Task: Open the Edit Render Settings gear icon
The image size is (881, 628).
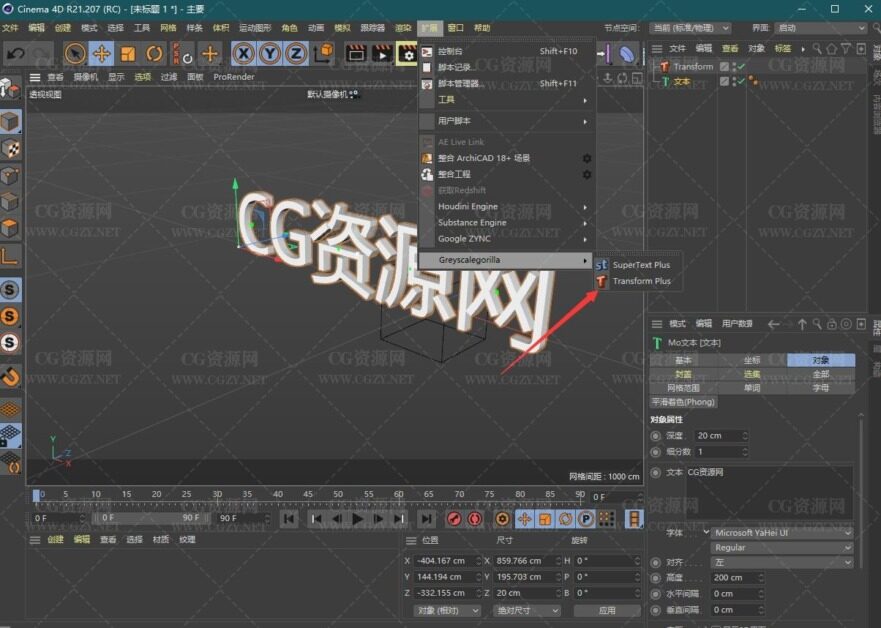Action: point(406,53)
